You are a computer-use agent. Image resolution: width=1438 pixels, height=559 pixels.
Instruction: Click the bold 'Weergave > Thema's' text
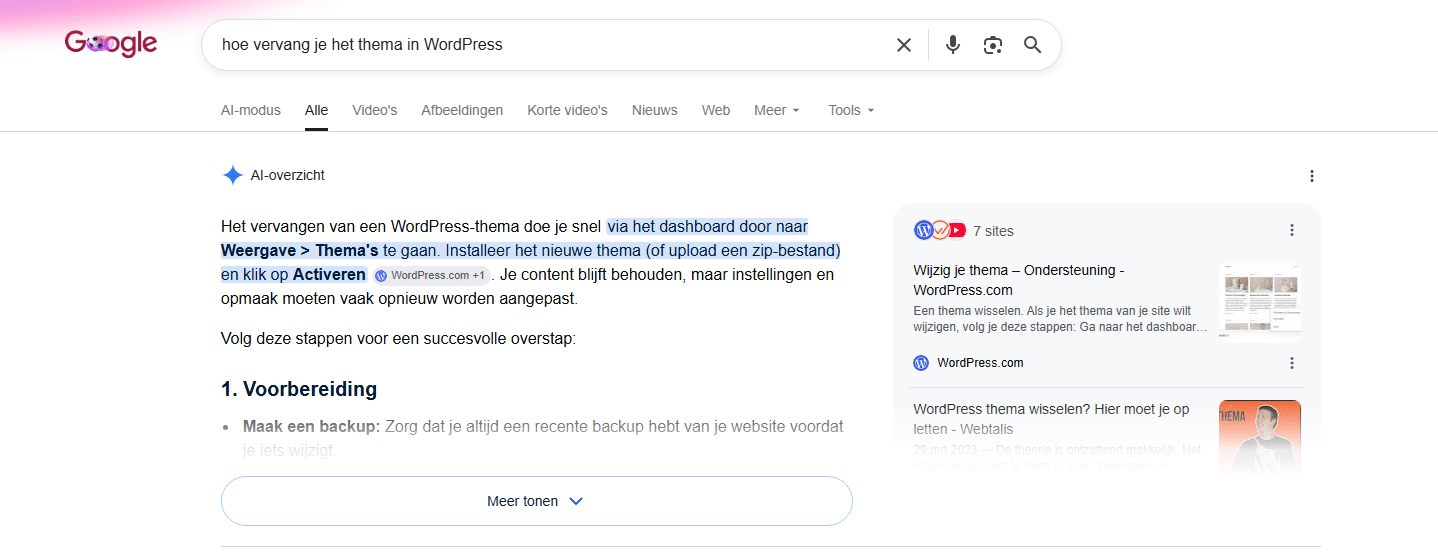coord(300,250)
